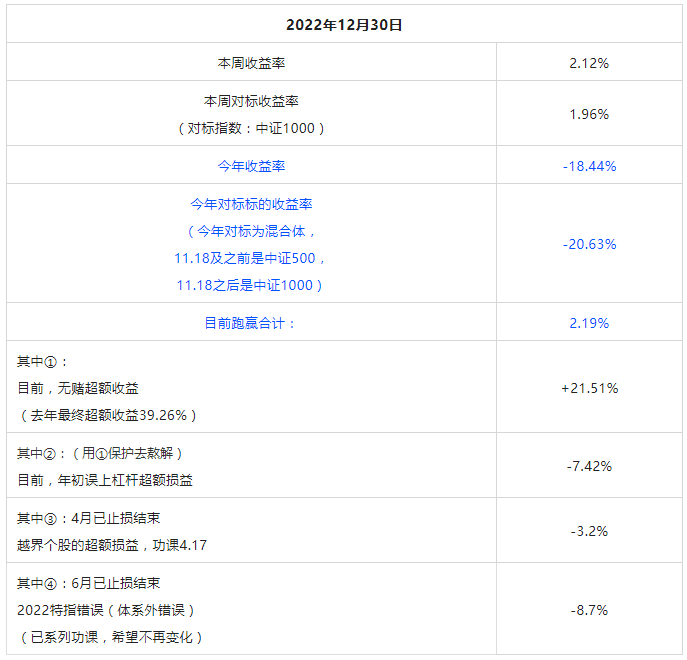Click the blue -20.63% value
Image resolution: width=687 pixels, height=660 pixels.
point(589,244)
